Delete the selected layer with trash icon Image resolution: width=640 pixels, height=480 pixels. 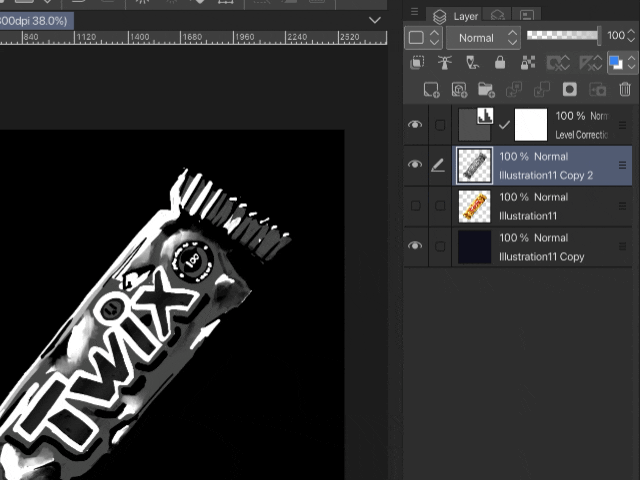pyautogui.click(x=625, y=89)
